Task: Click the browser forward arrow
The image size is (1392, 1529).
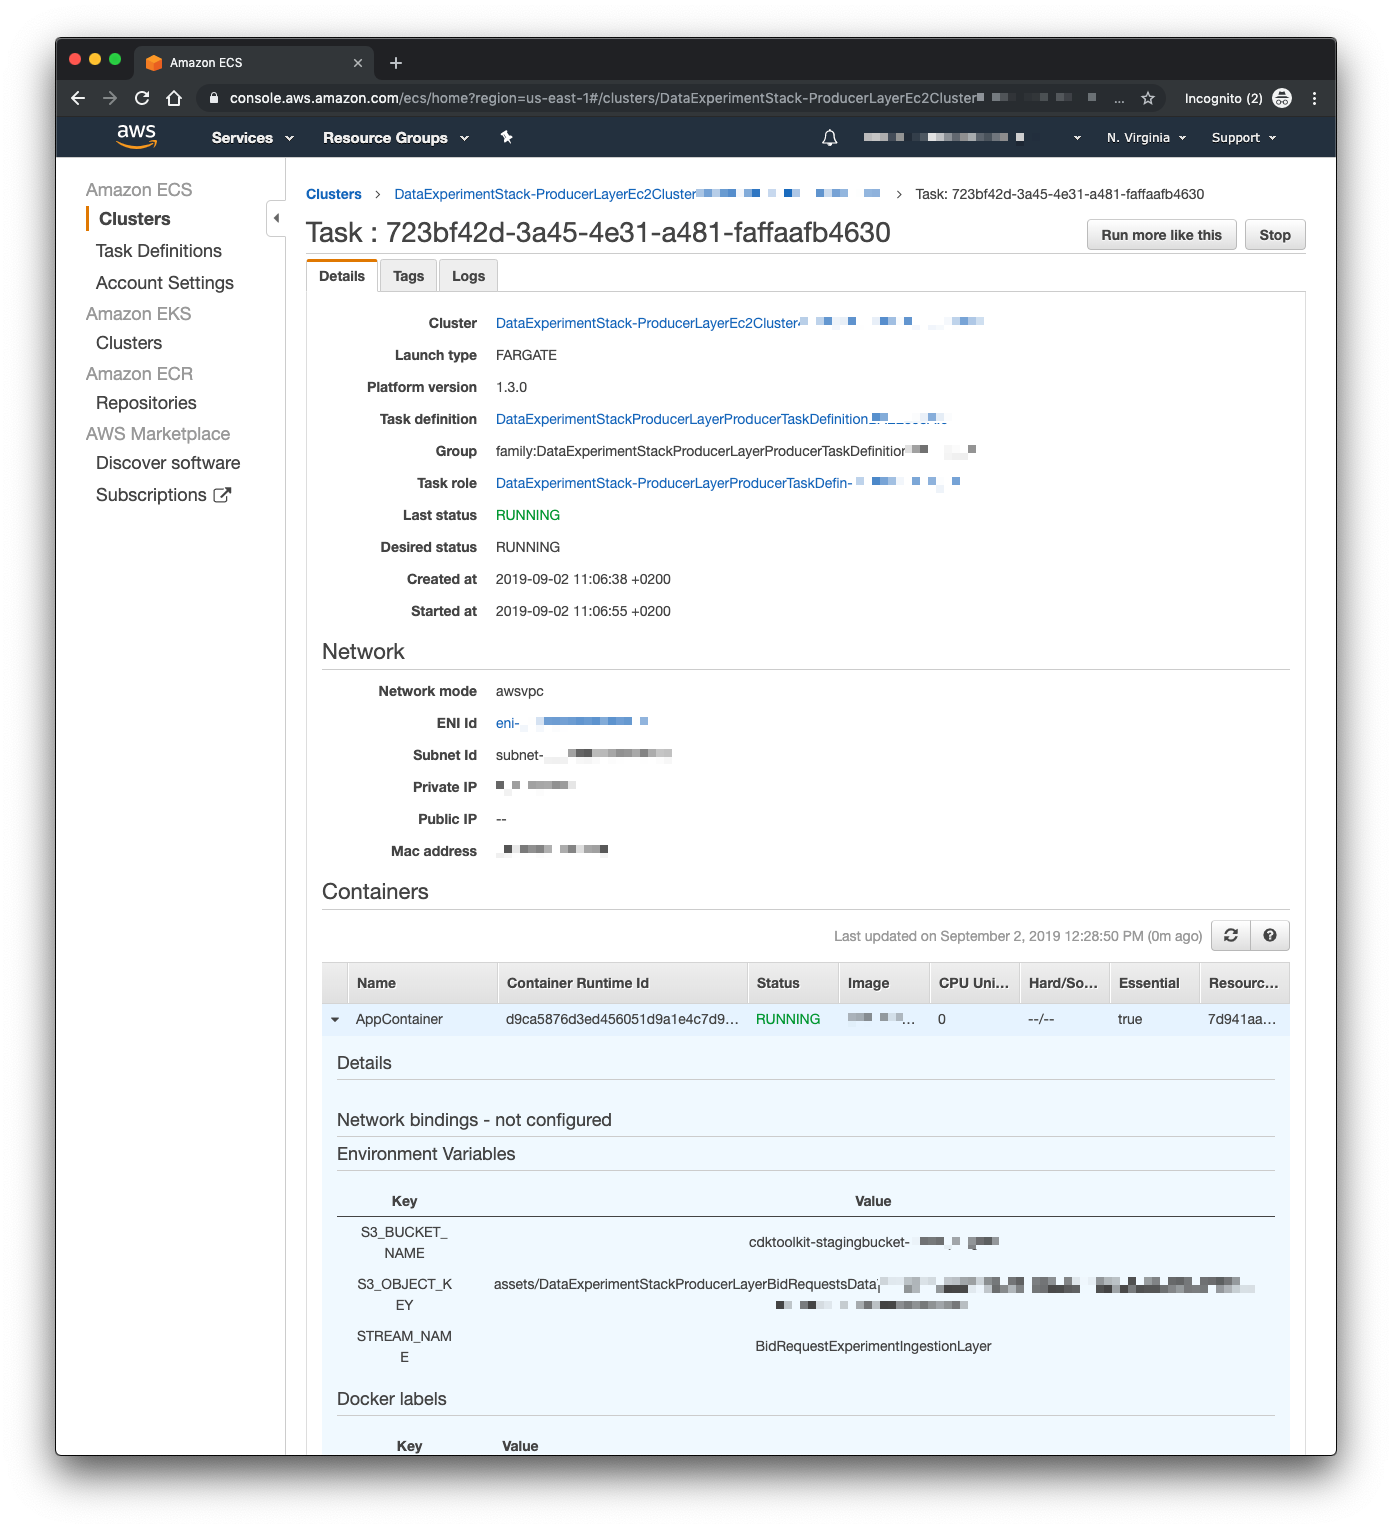Action: (x=110, y=98)
